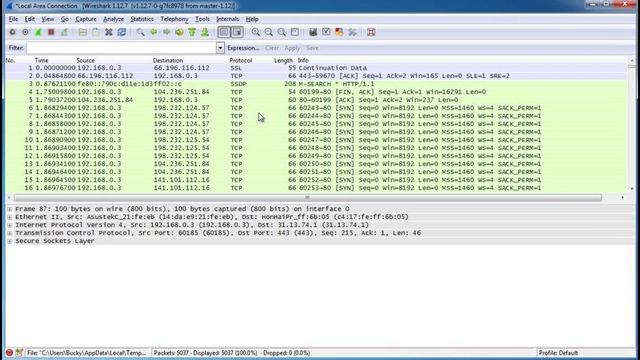Edit capture filters icon
Viewport: 640px width, 360px height.
click(x=313, y=32)
